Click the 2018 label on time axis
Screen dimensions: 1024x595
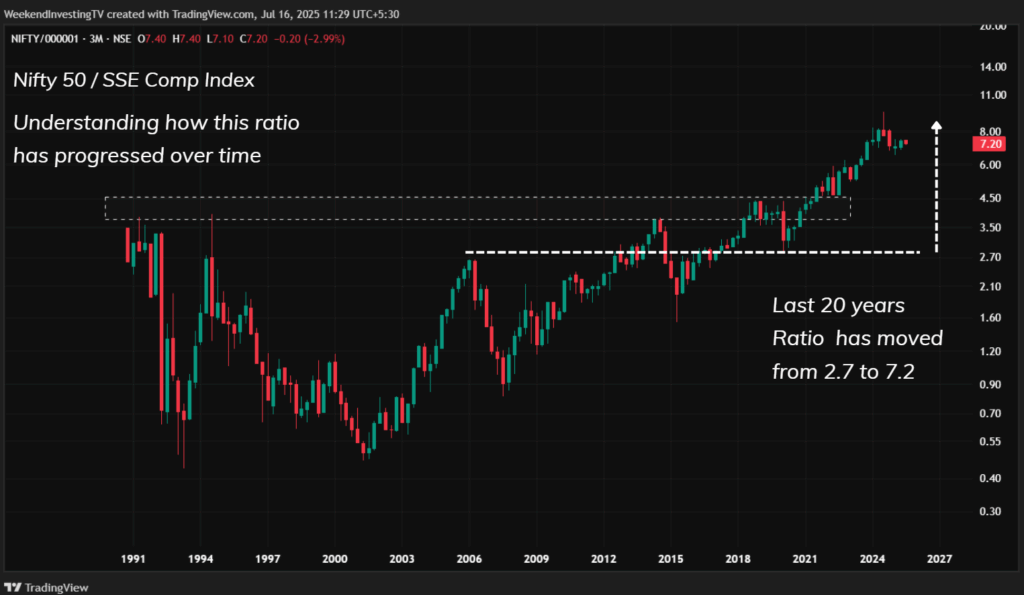click(737, 559)
